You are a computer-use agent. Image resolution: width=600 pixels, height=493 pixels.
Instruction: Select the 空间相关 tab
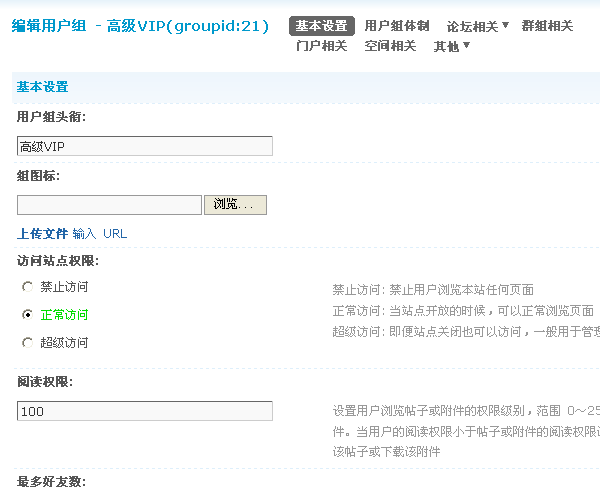(390, 46)
